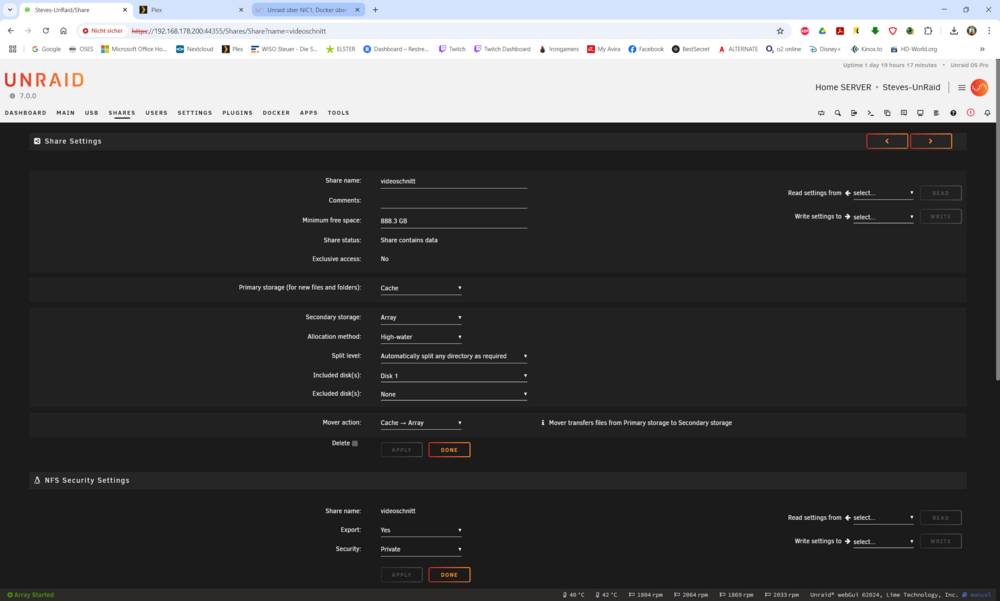Open the NFS Security Private dropdown

(x=421, y=549)
